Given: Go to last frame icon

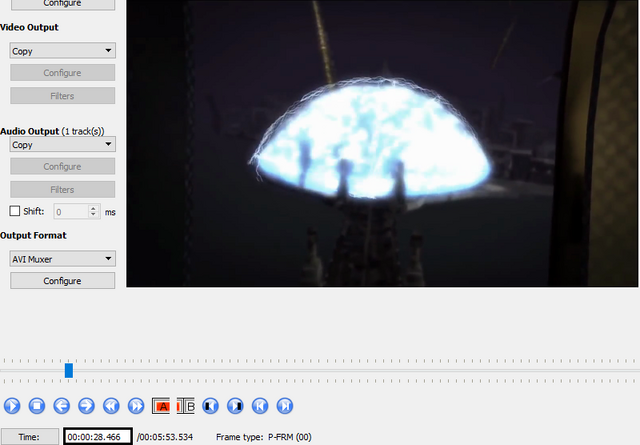Looking at the screenshot, I should 285,406.
